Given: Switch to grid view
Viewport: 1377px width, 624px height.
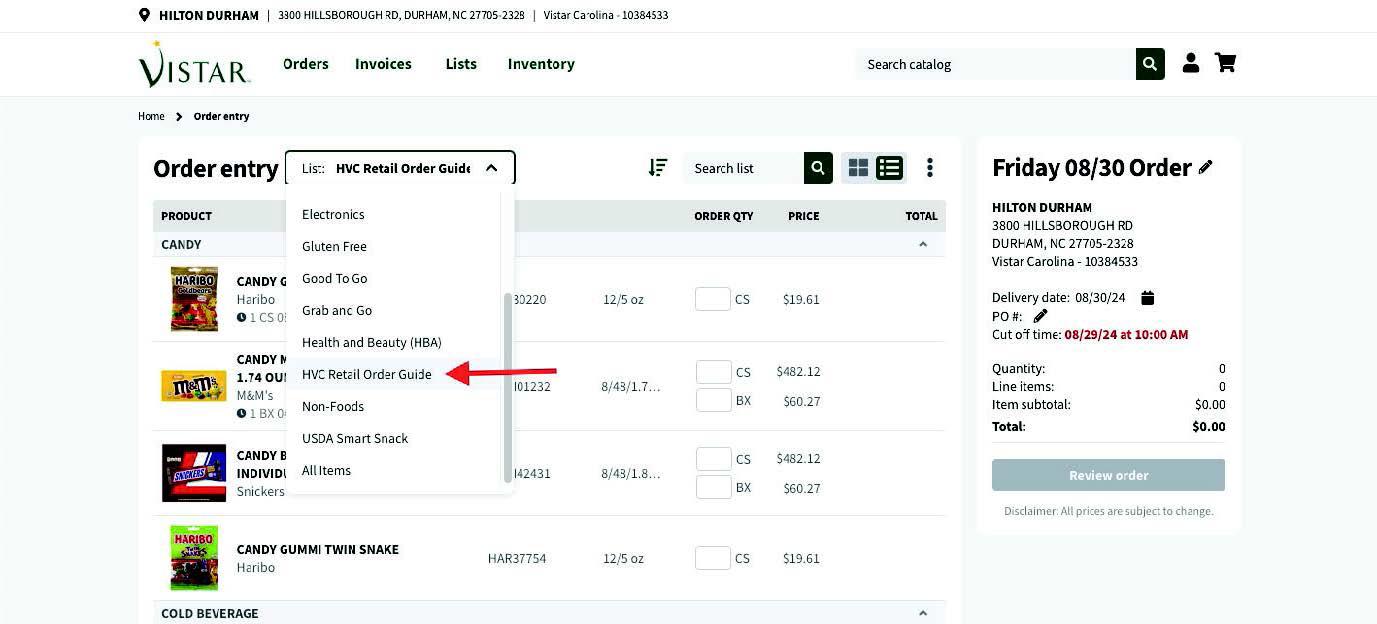Looking at the screenshot, I should pyautogui.click(x=858, y=168).
